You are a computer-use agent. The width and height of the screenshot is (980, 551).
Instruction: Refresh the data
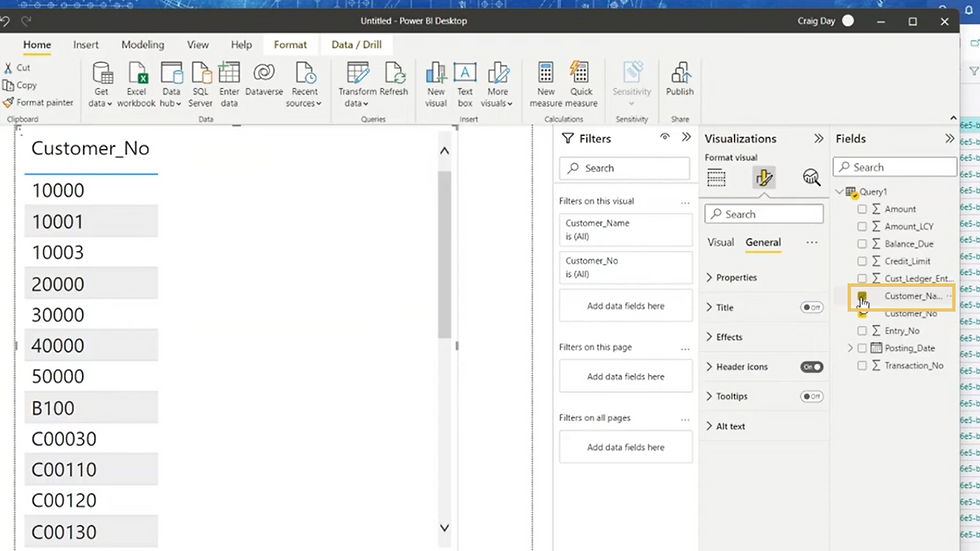[394, 79]
